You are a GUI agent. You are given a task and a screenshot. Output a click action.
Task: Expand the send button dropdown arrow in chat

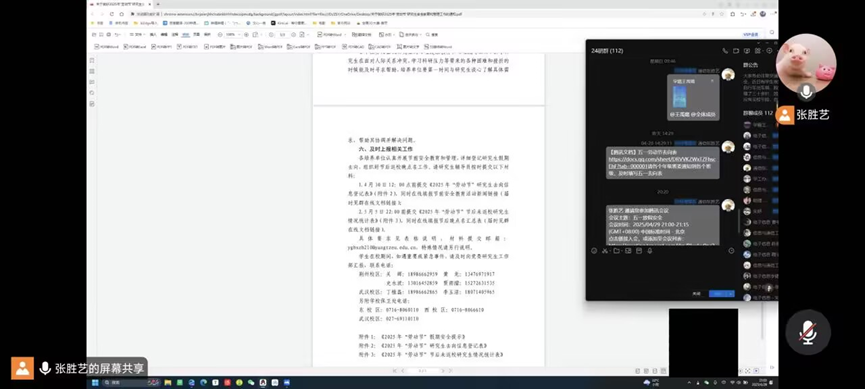[731, 294]
